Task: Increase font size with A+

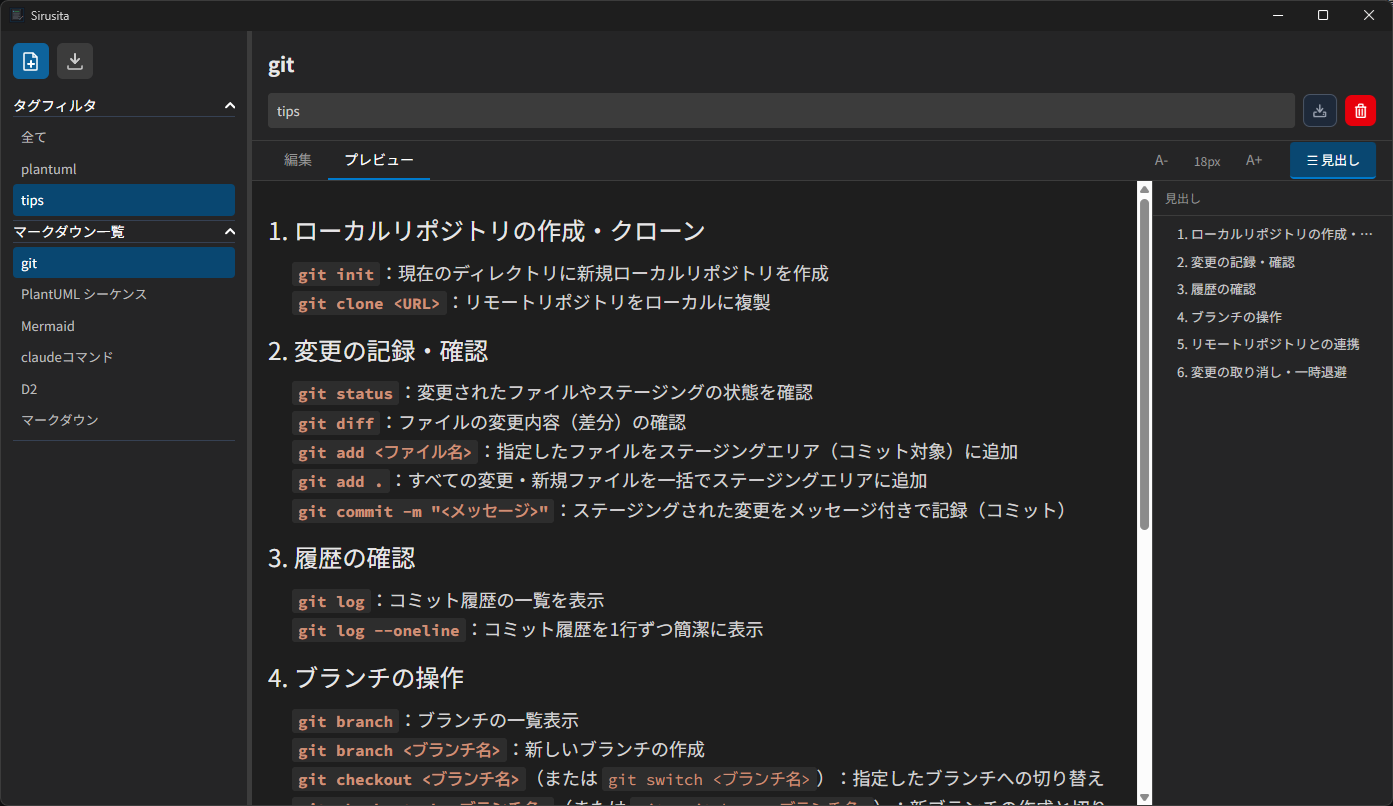Action: [x=1254, y=161]
